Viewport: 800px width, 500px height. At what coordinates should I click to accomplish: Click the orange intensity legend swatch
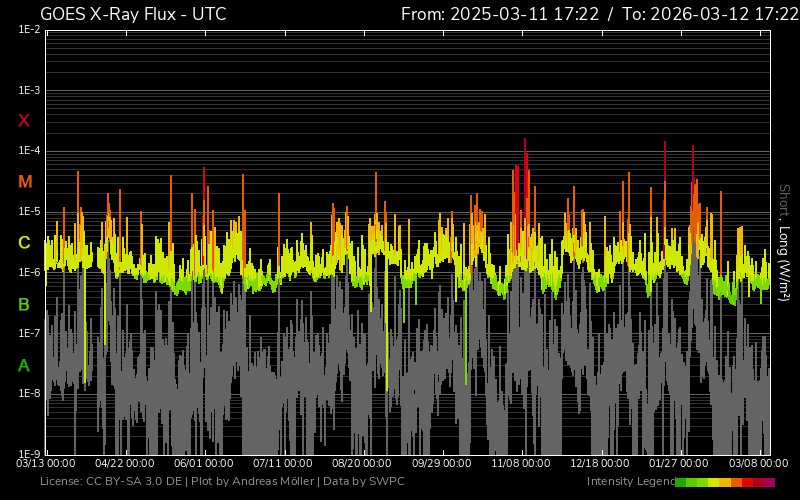(x=736, y=483)
